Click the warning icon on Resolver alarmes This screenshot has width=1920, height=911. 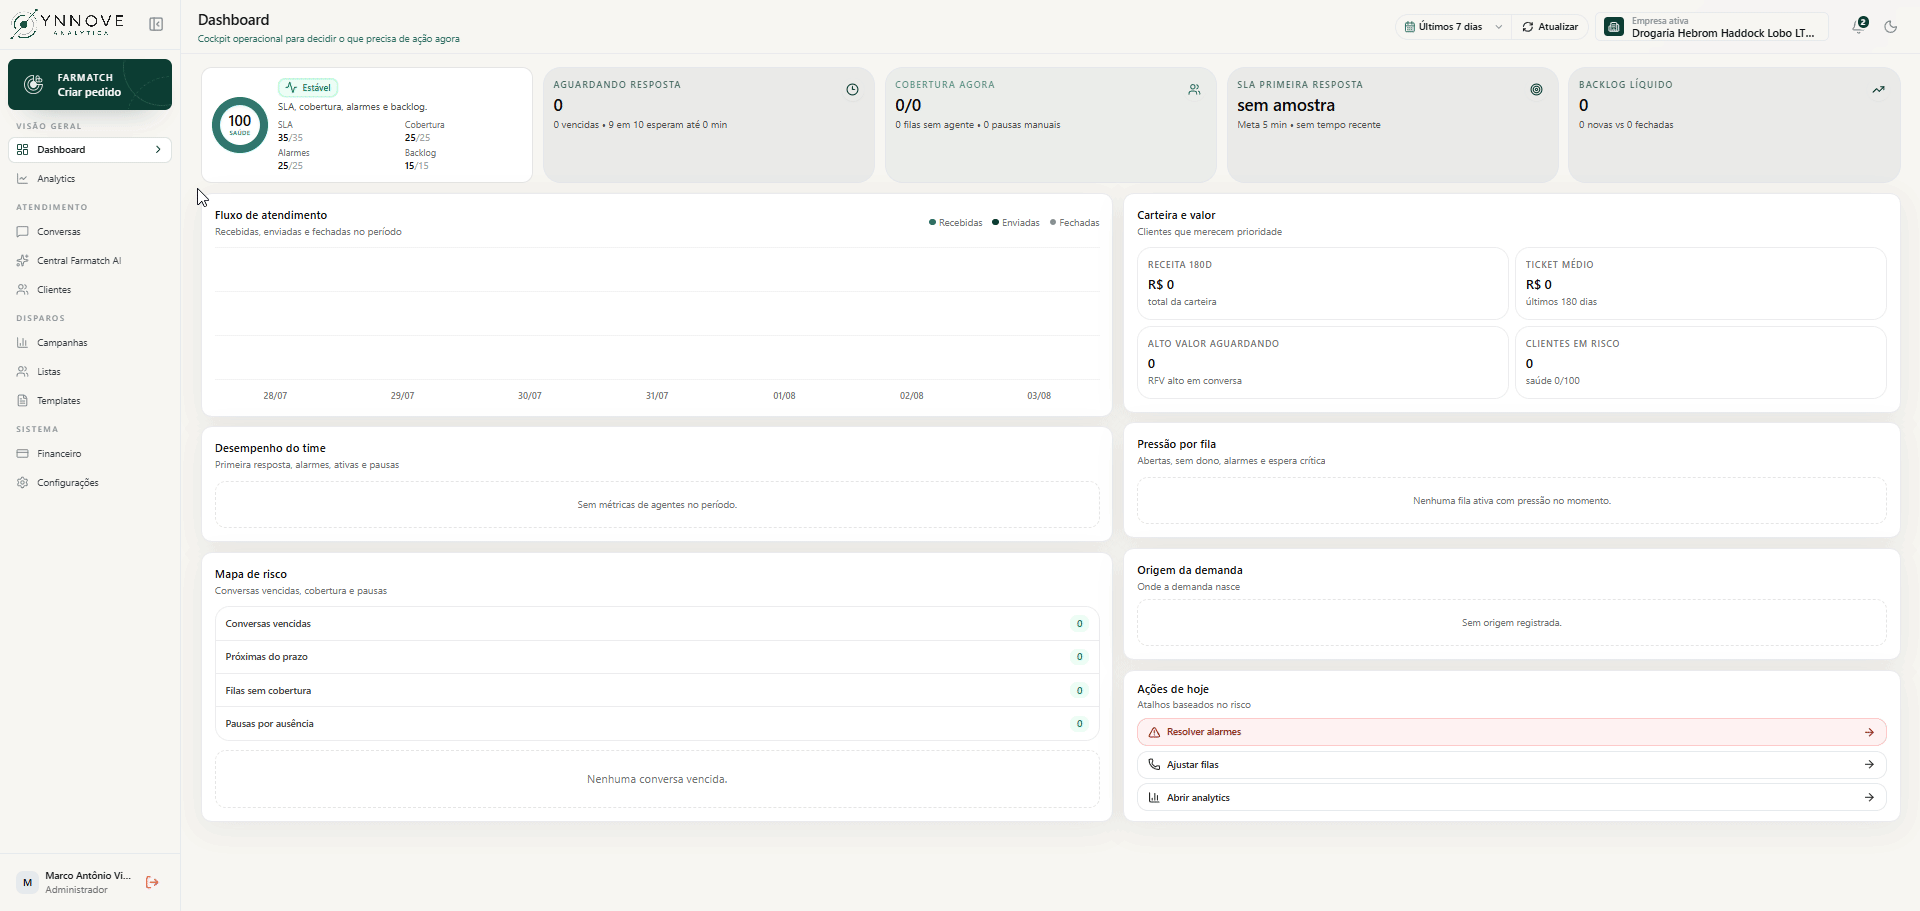[x=1154, y=732]
